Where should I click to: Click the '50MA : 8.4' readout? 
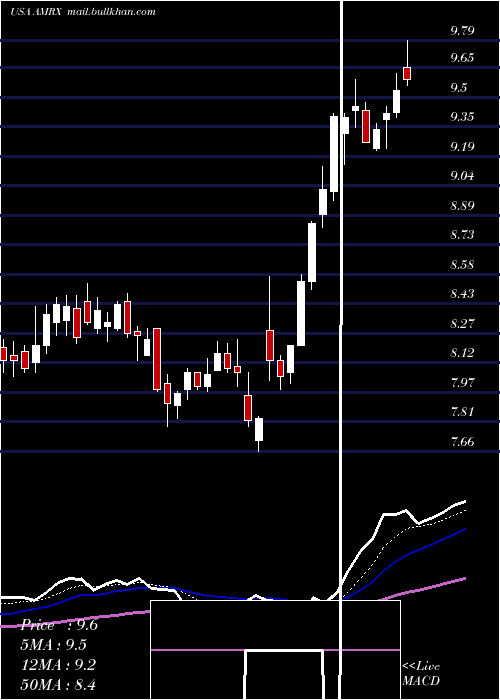pyautogui.click(x=58, y=684)
